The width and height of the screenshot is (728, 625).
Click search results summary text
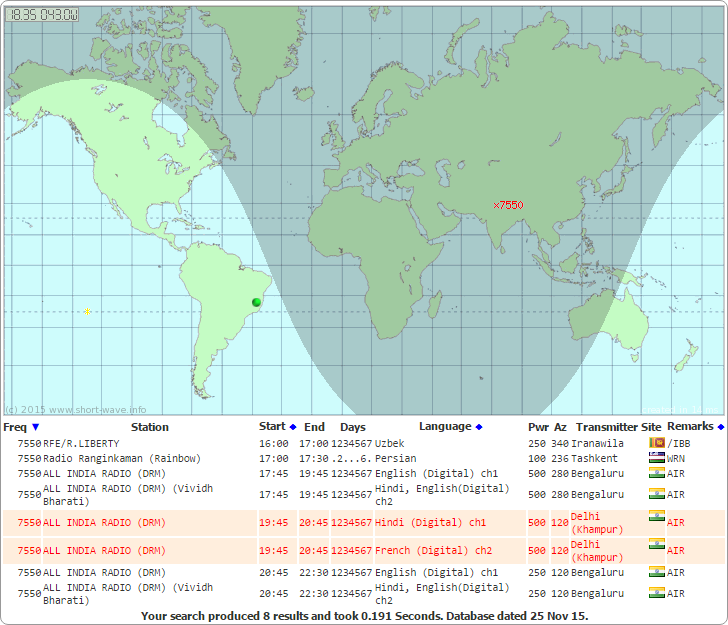coord(364,616)
